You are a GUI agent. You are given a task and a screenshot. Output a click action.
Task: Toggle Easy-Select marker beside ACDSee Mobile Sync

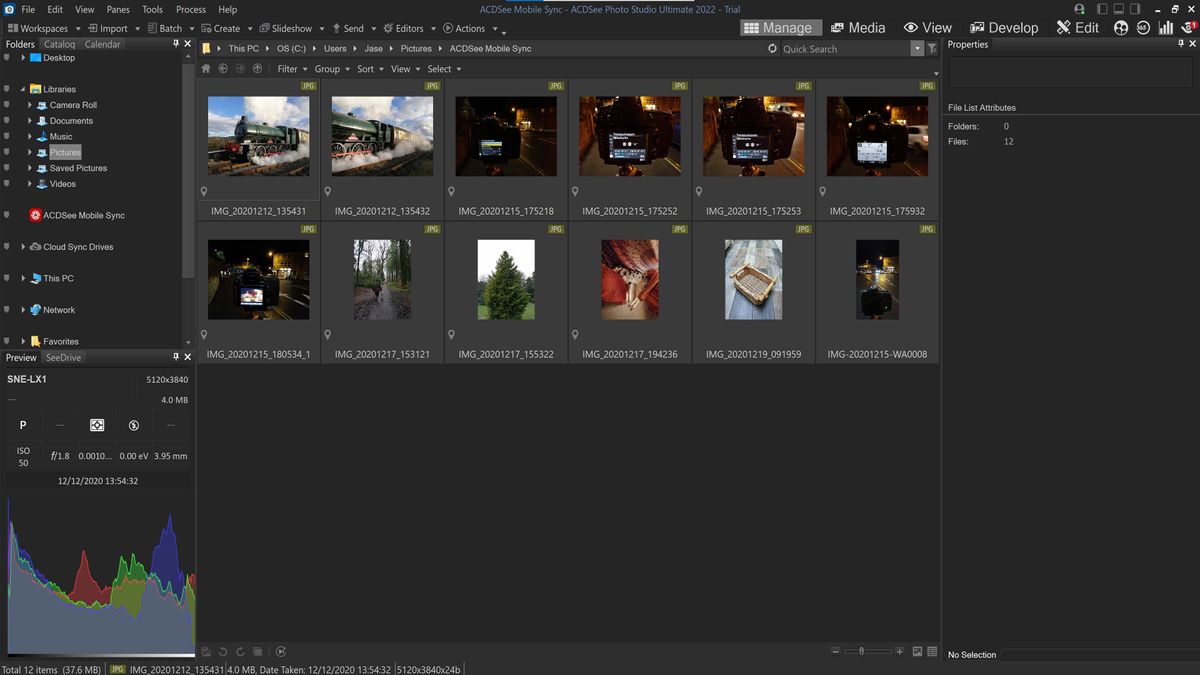click(7, 215)
